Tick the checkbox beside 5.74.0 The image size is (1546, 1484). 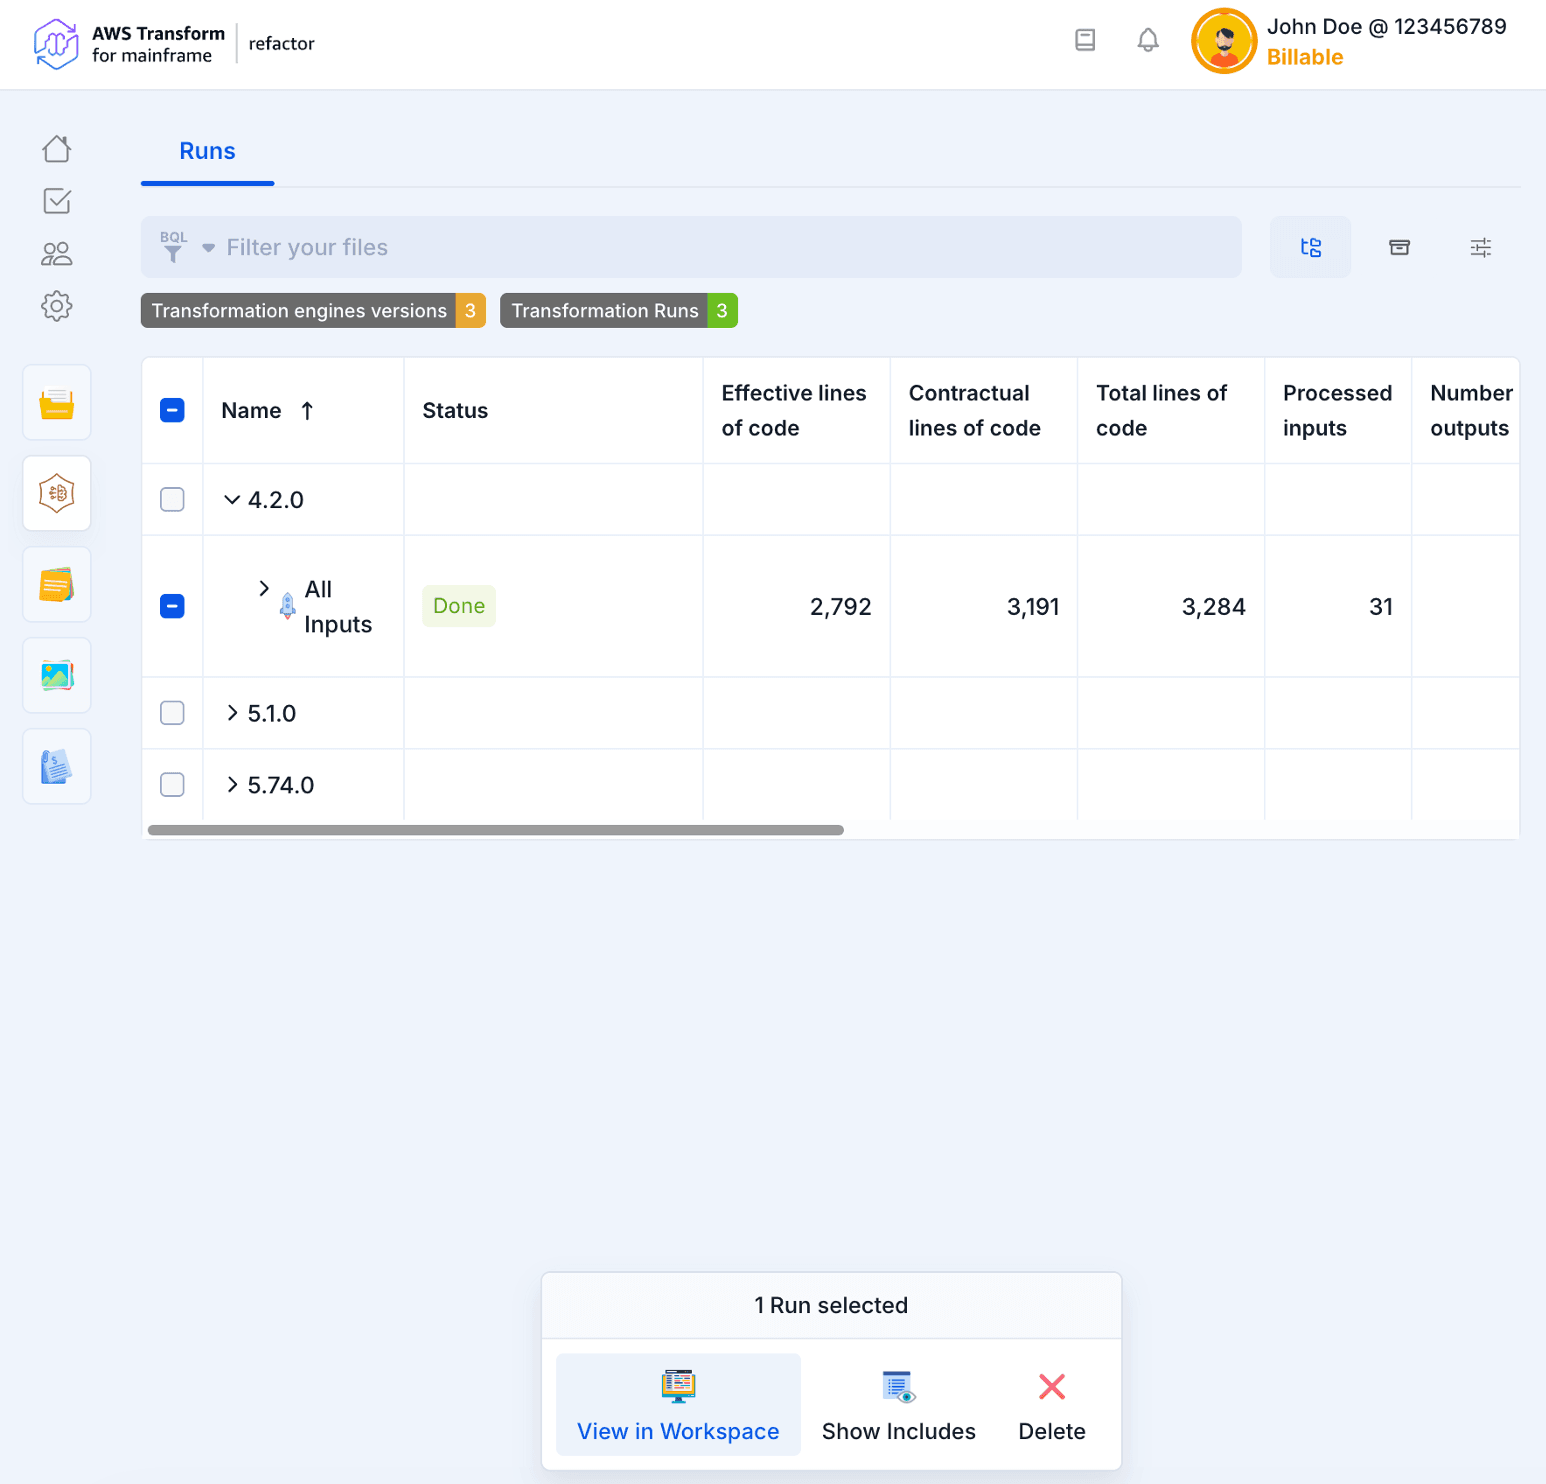pyautogui.click(x=172, y=785)
